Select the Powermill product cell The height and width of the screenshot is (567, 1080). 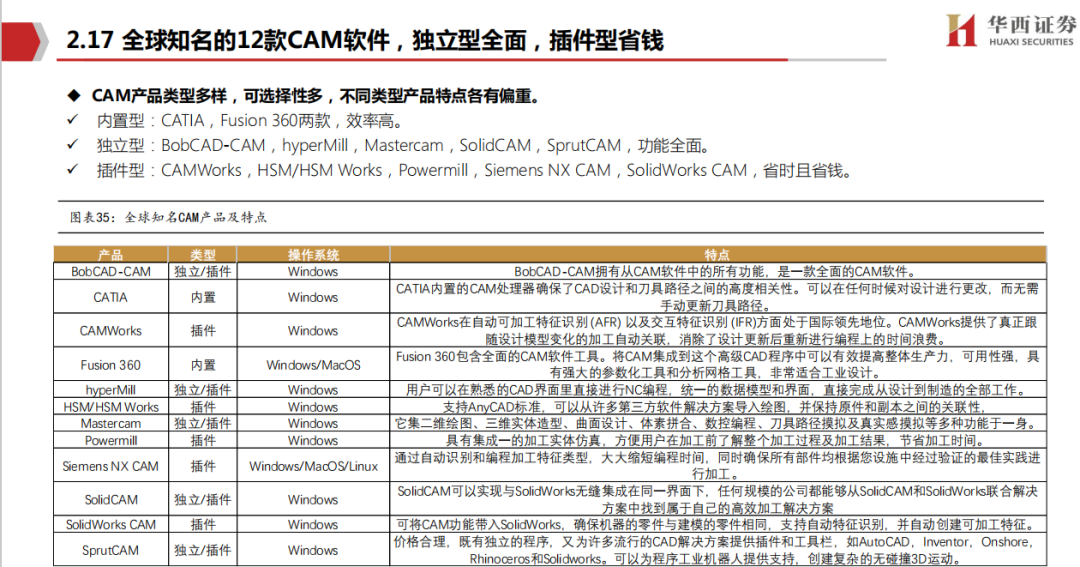(x=111, y=441)
